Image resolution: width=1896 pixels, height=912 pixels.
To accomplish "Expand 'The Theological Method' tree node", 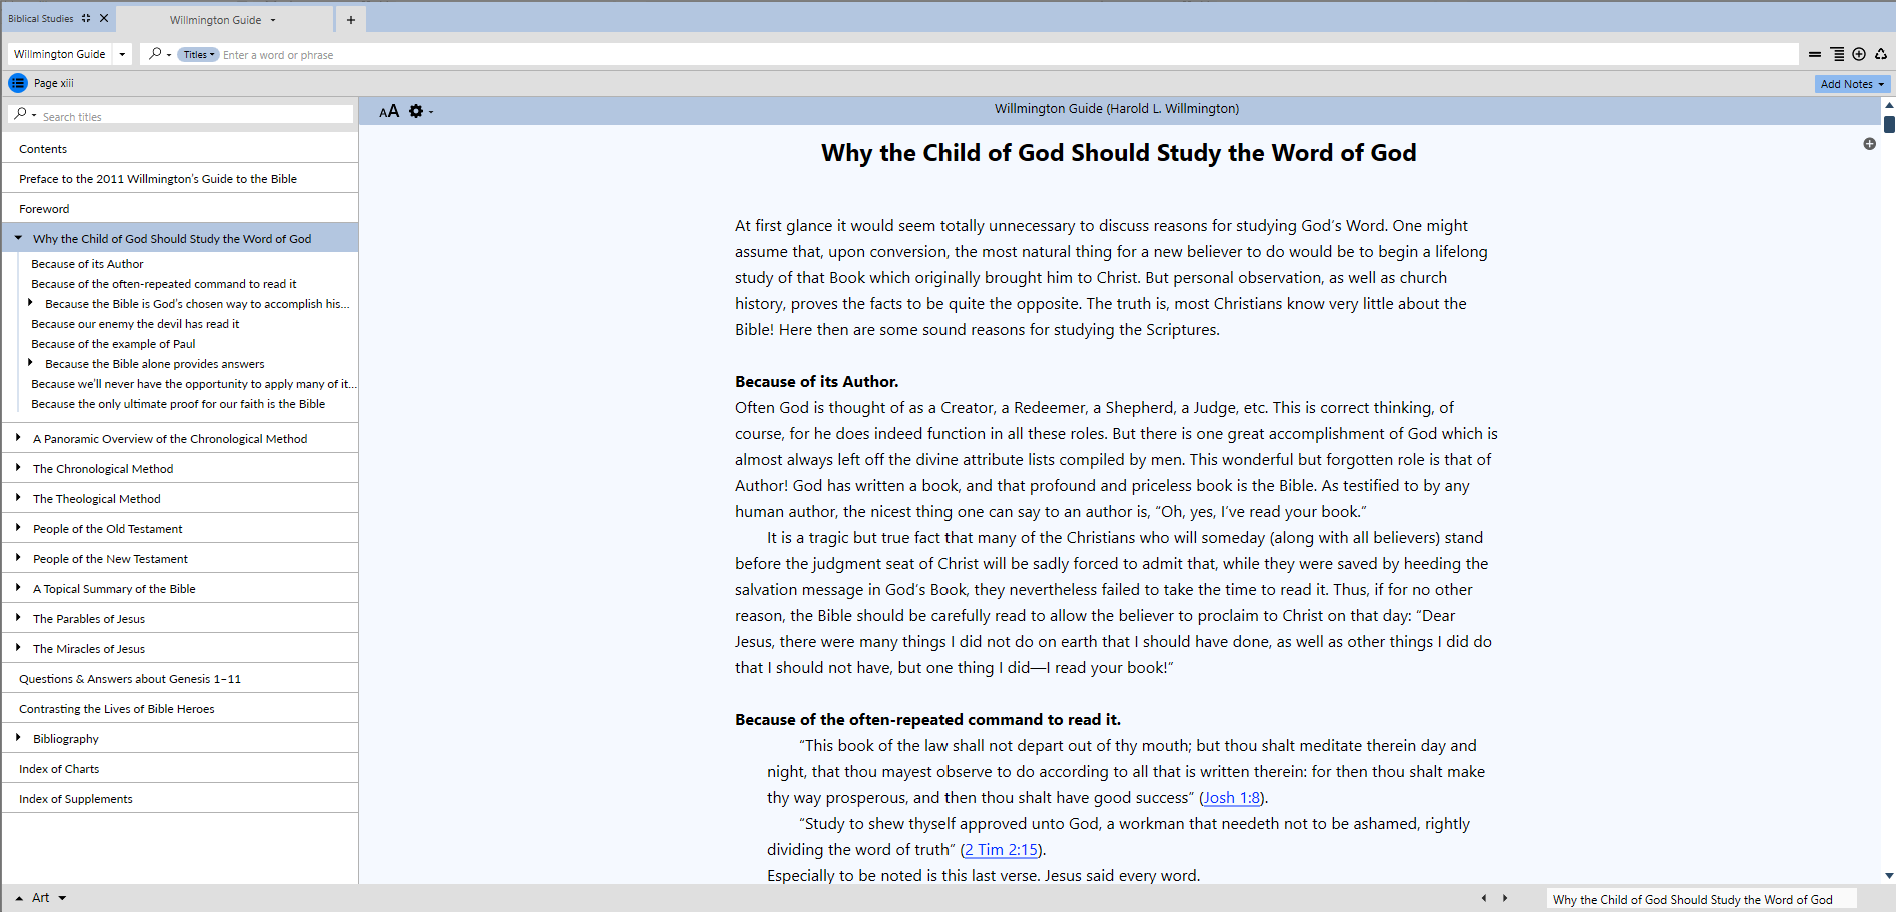I will [x=18, y=498].
